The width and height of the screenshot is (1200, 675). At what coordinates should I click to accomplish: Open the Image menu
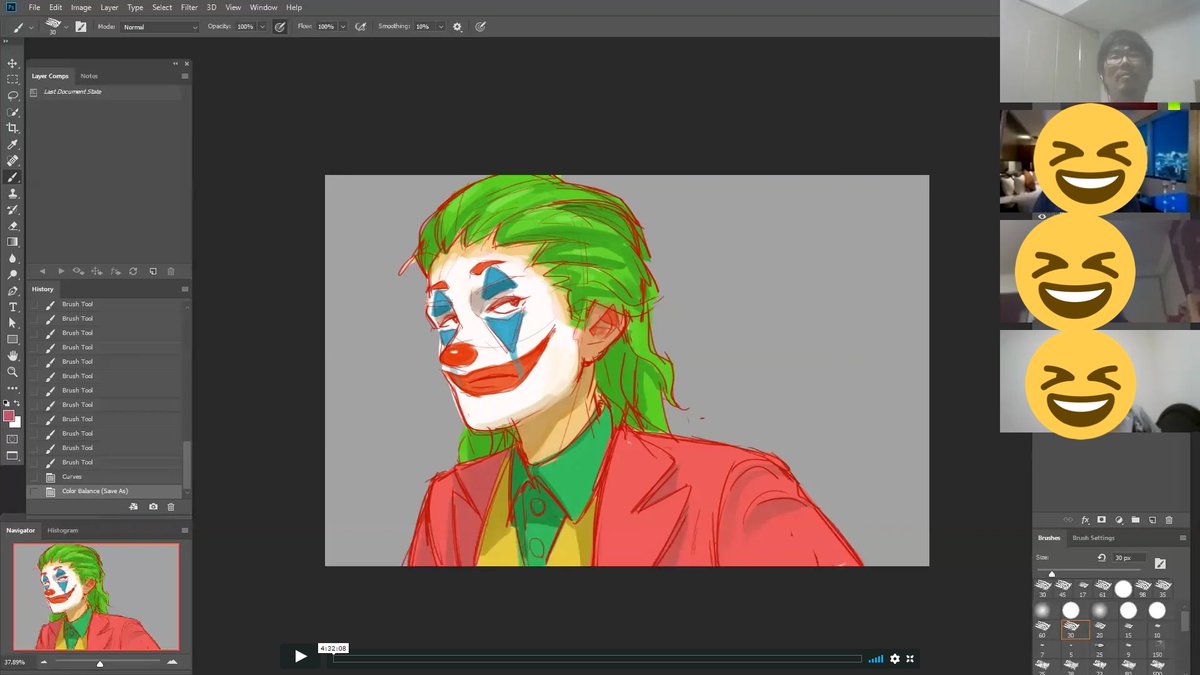click(x=81, y=7)
